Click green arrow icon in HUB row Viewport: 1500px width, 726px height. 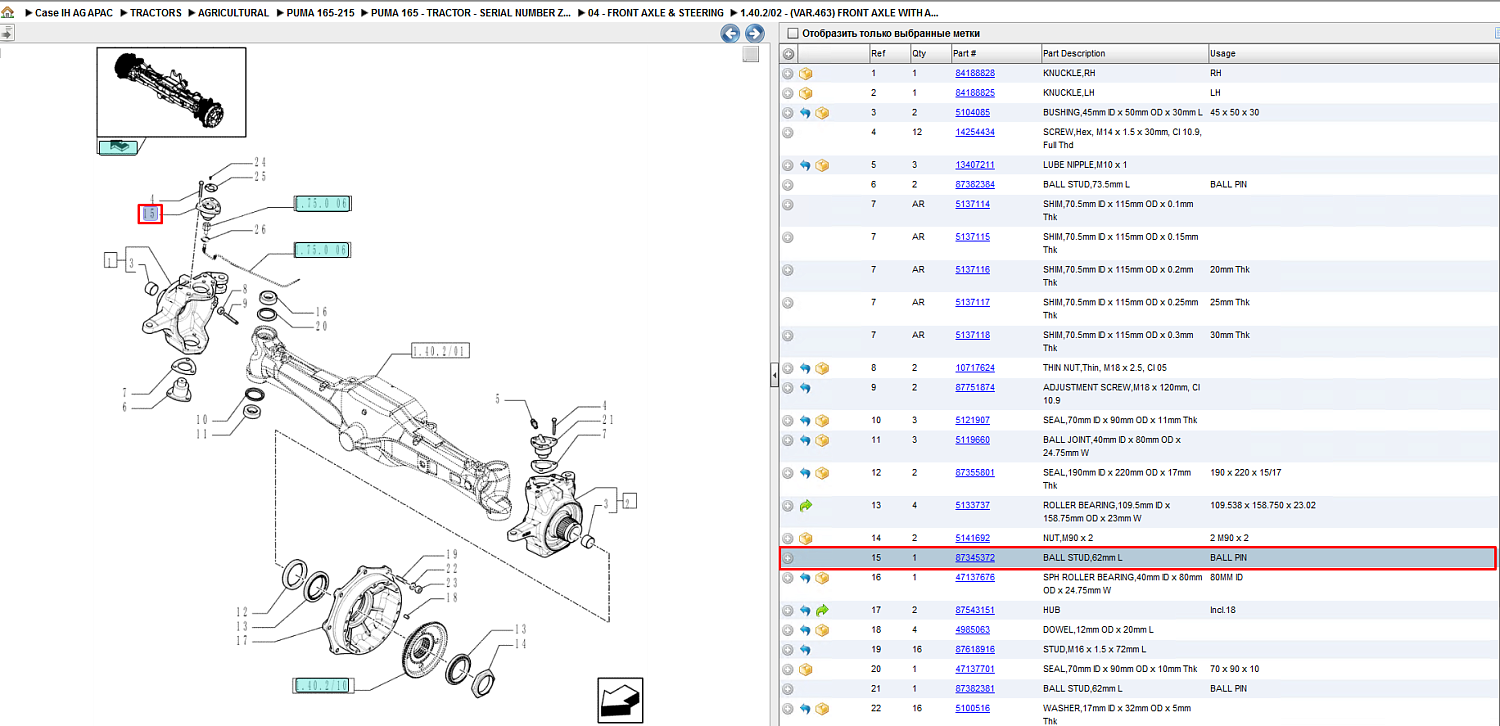[822, 610]
